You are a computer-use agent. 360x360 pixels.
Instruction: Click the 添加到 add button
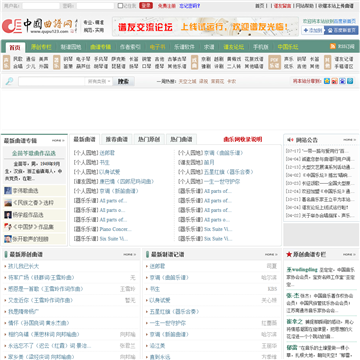coord(312,31)
